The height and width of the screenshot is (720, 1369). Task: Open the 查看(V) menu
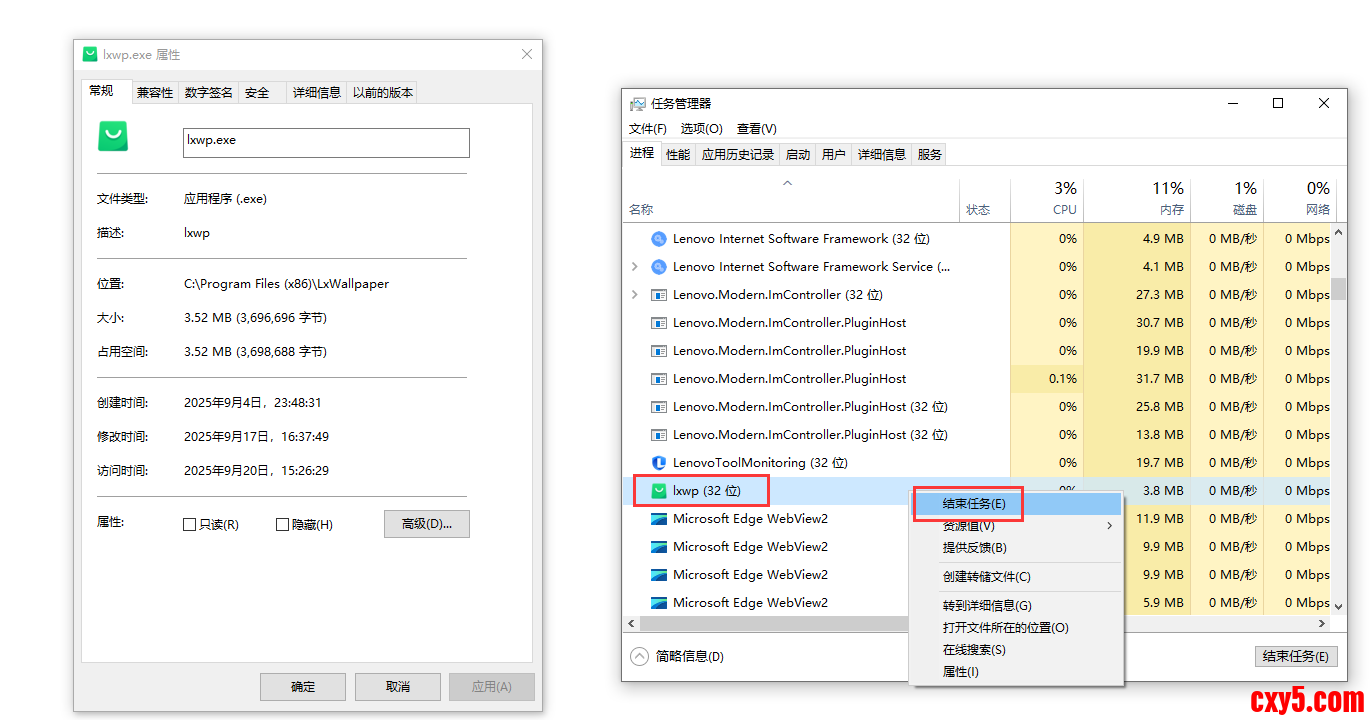point(756,128)
